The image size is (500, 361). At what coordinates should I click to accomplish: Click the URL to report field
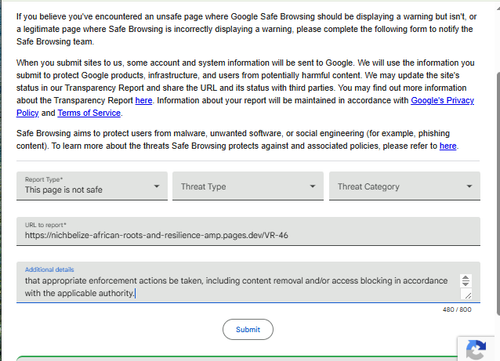[248, 231]
